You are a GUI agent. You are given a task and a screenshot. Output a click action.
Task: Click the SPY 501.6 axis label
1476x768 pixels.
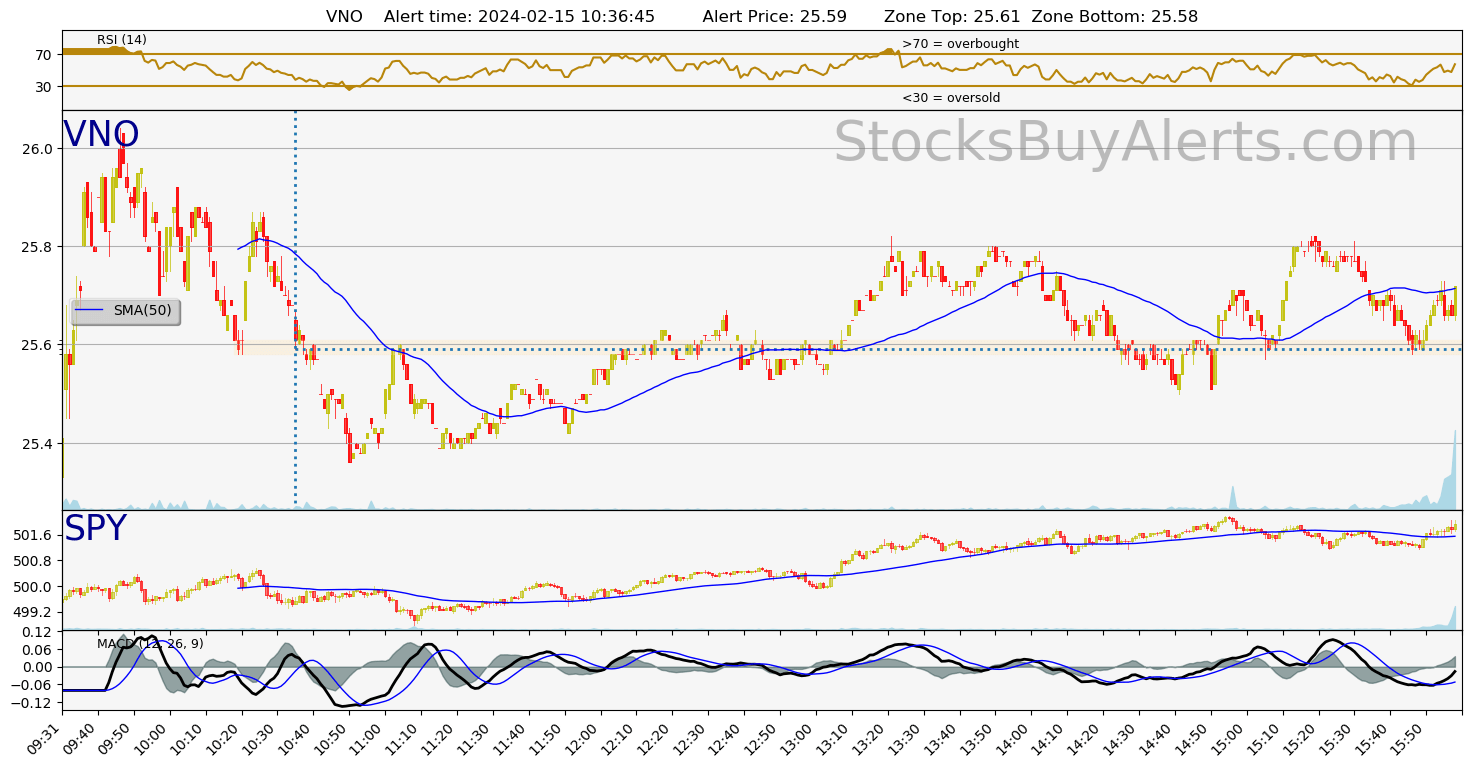(x=33, y=537)
